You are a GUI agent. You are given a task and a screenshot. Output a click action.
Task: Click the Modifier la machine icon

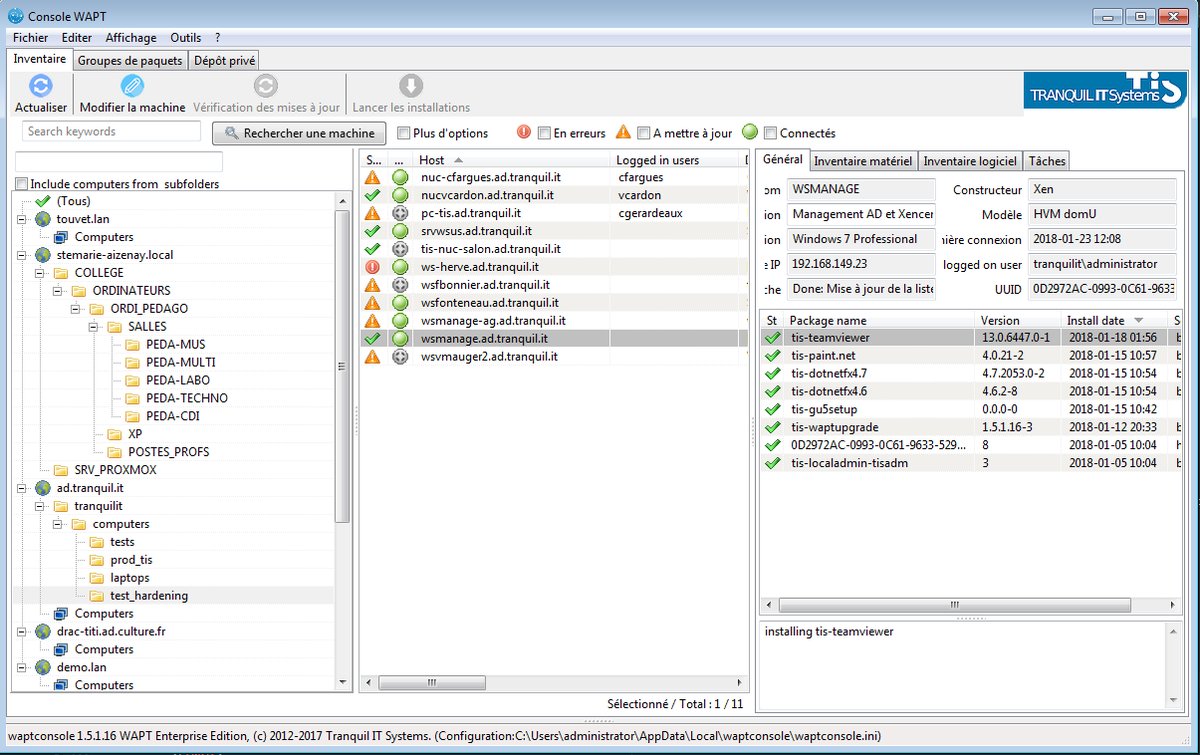point(132,86)
